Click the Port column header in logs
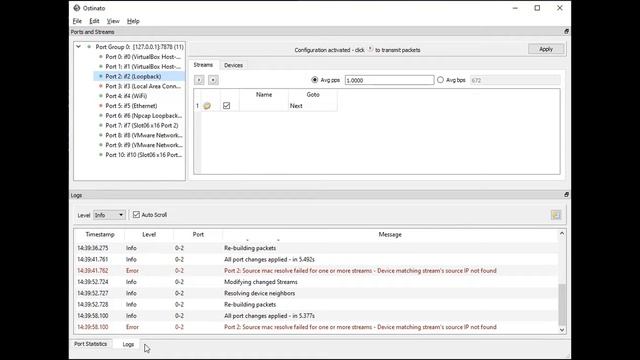Screen dimensions: 640x360 click(198, 235)
